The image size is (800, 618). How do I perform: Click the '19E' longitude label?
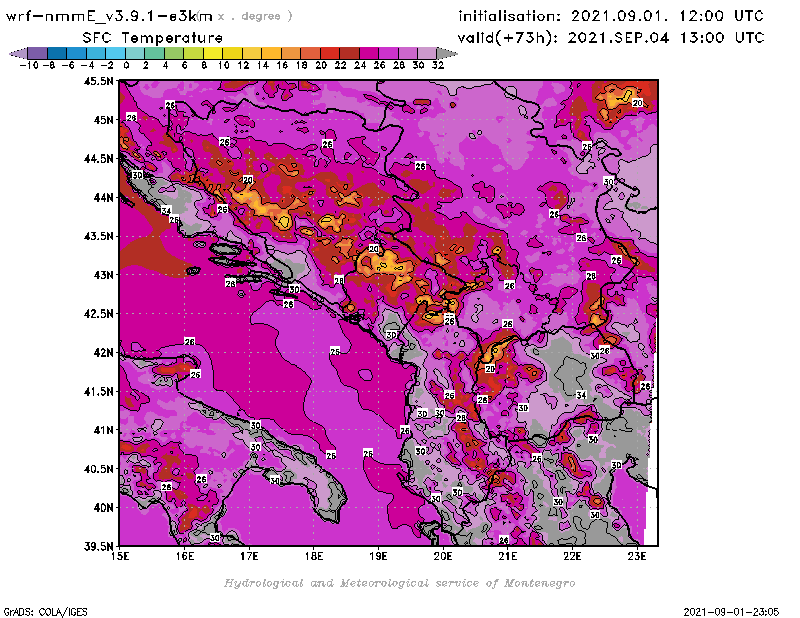[379, 556]
